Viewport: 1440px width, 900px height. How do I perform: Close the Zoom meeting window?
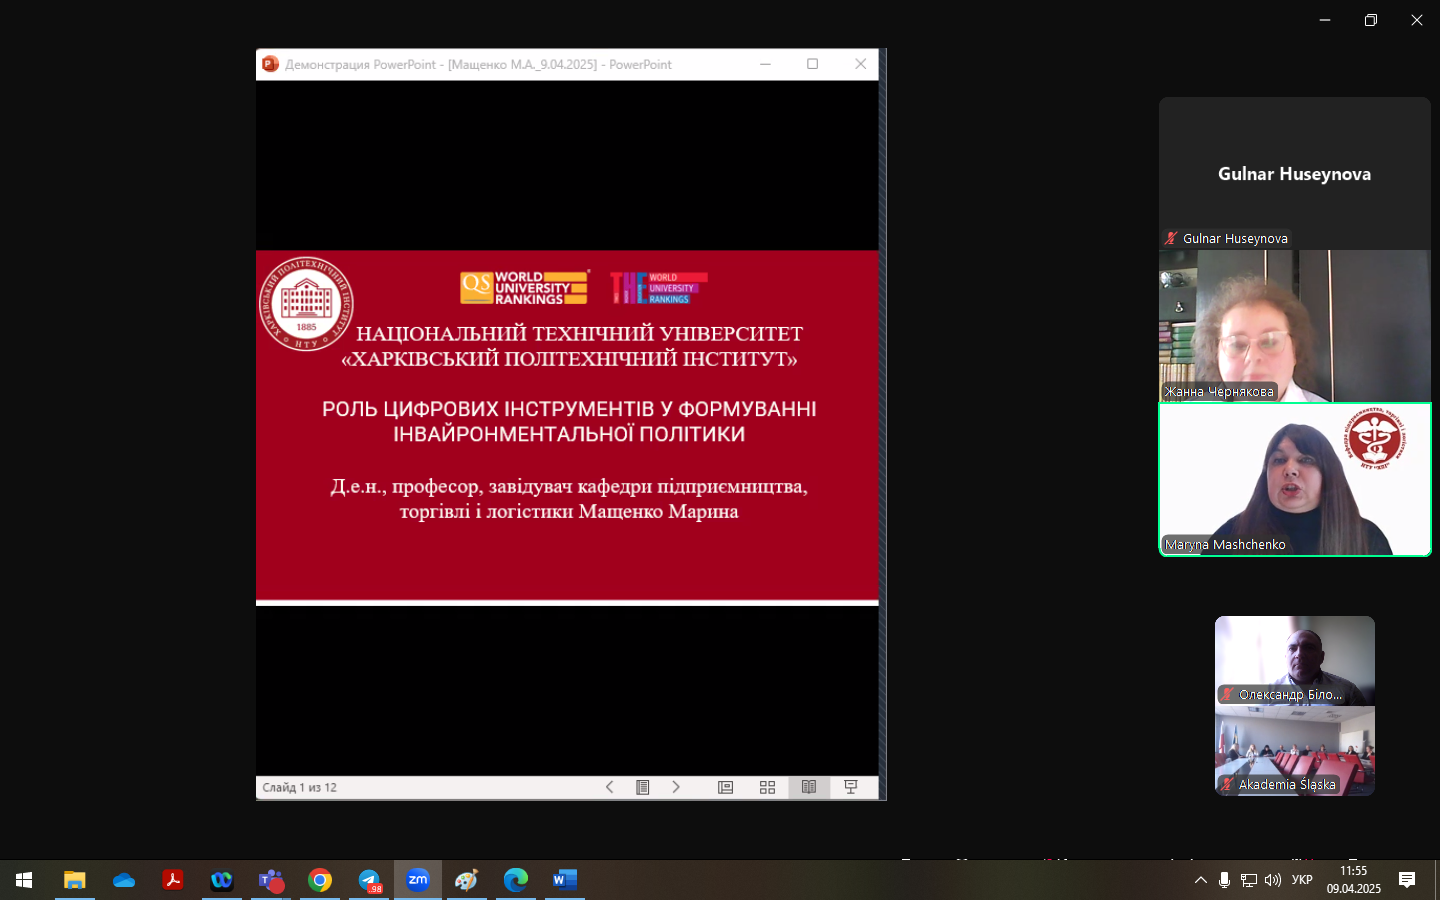click(1417, 20)
